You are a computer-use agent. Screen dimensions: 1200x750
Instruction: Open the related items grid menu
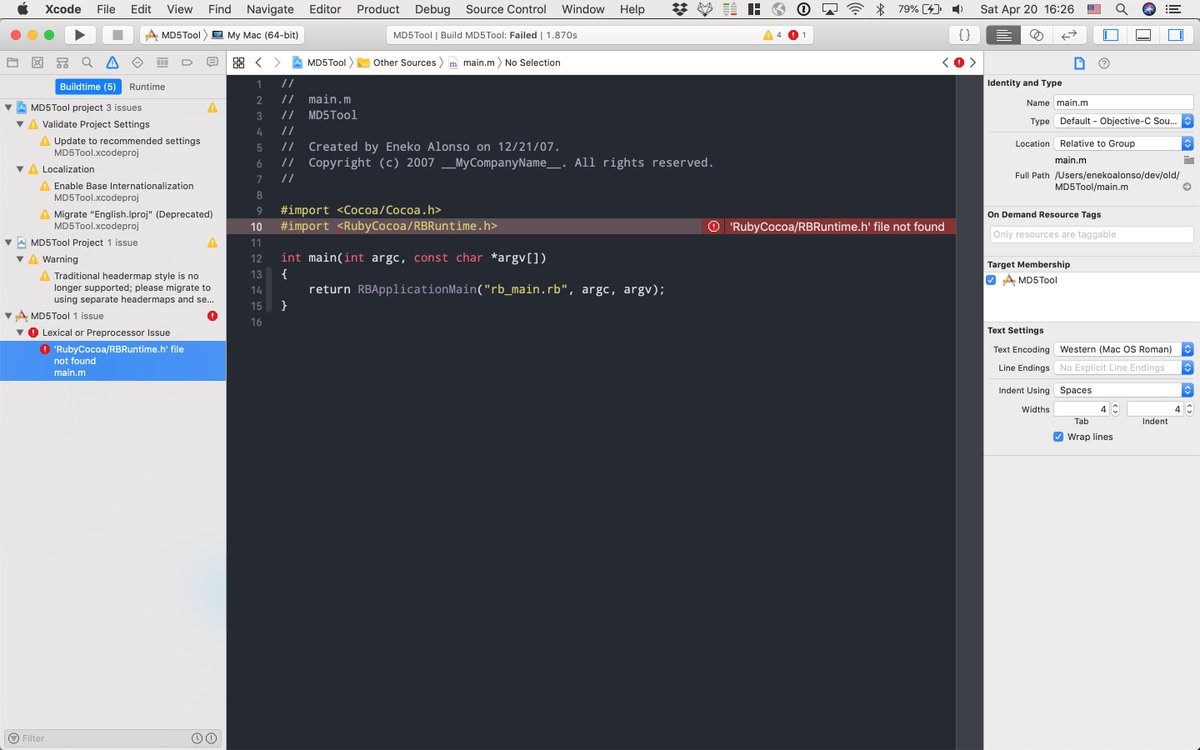point(239,62)
